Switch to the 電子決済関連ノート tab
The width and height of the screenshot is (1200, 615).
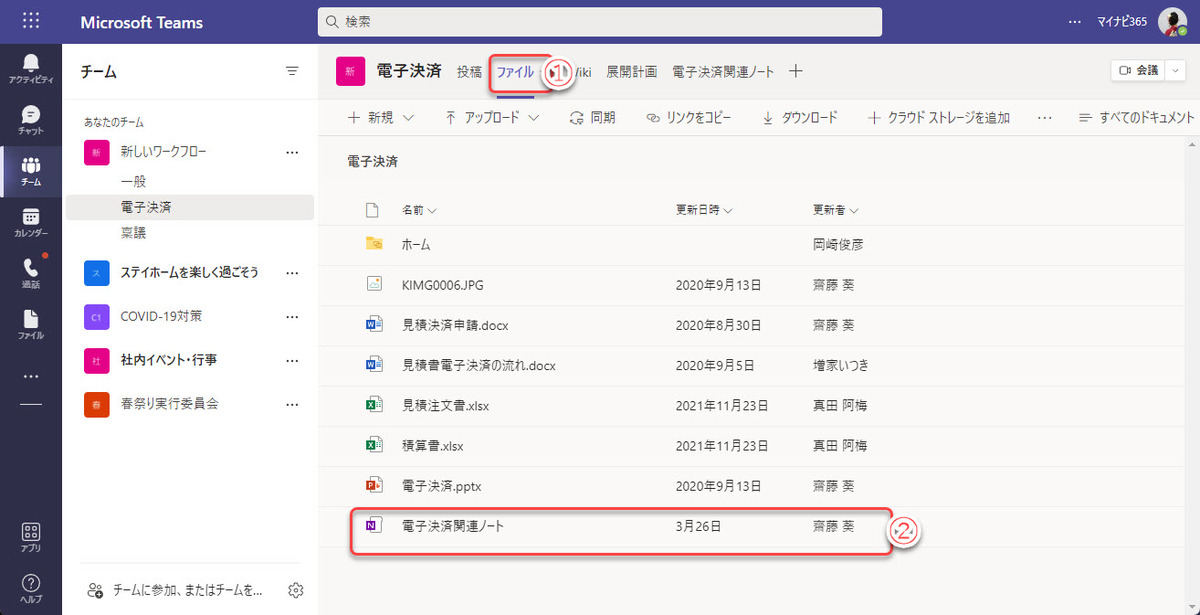(x=723, y=71)
